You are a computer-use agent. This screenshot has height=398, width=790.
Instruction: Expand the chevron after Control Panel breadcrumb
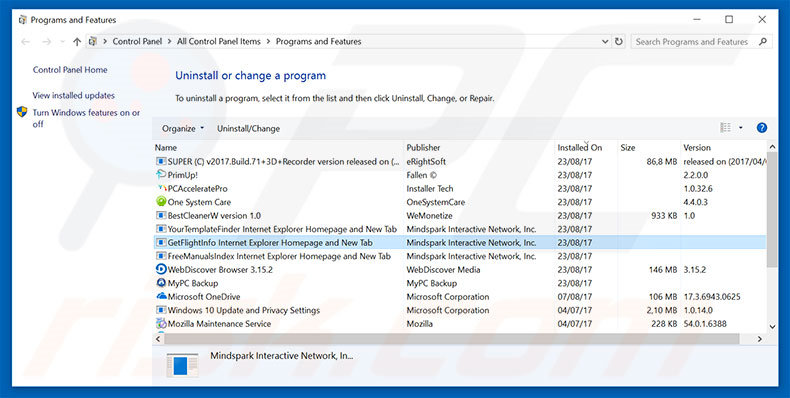pos(169,42)
